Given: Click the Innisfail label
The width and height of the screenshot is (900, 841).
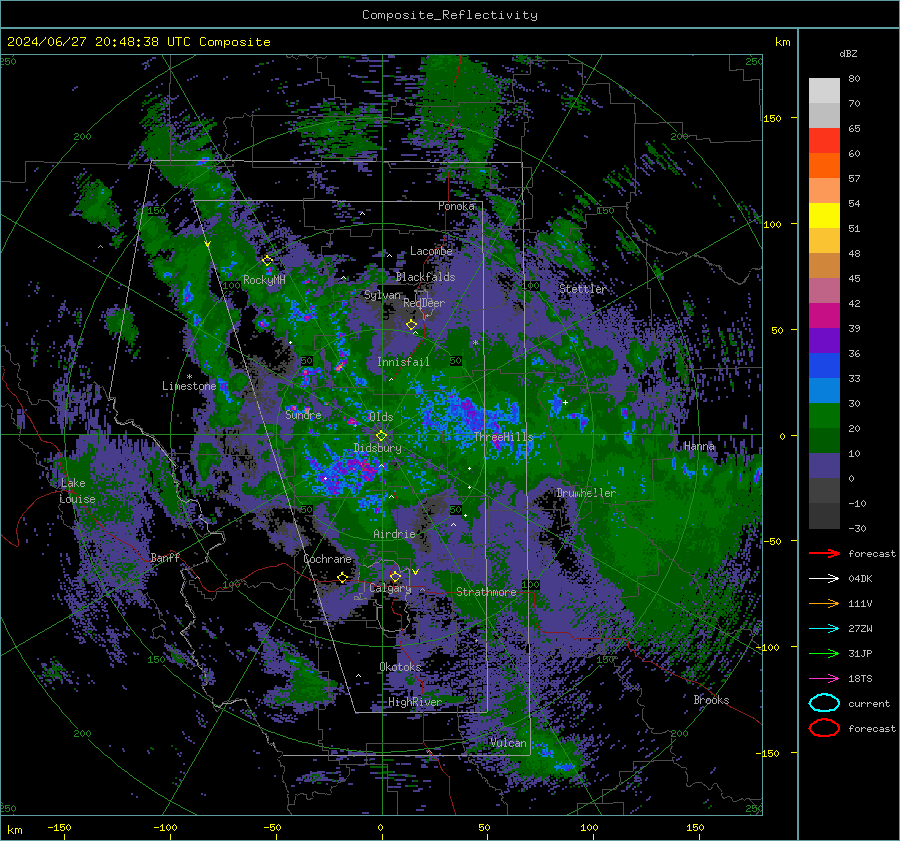Looking at the screenshot, I should [403, 362].
